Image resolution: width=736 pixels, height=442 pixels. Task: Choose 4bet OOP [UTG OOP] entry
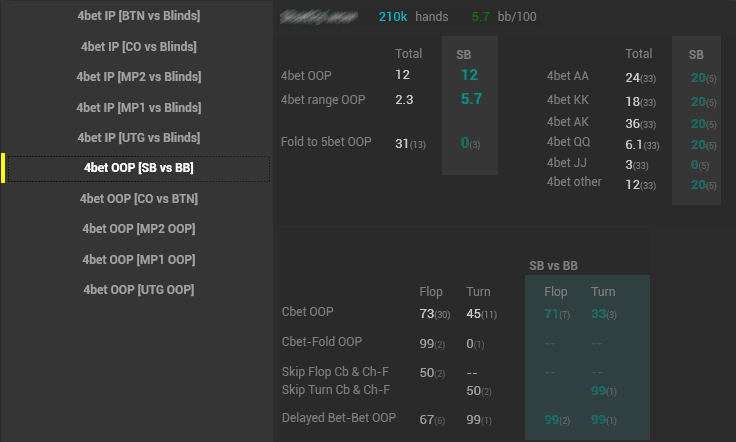138,290
